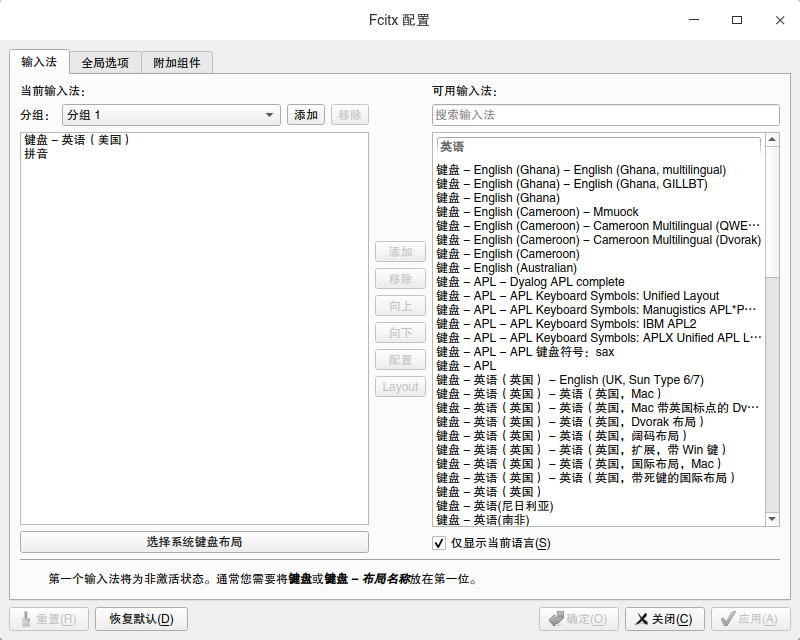Move an input method up with 向上
800x640 pixels.
(400, 305)
